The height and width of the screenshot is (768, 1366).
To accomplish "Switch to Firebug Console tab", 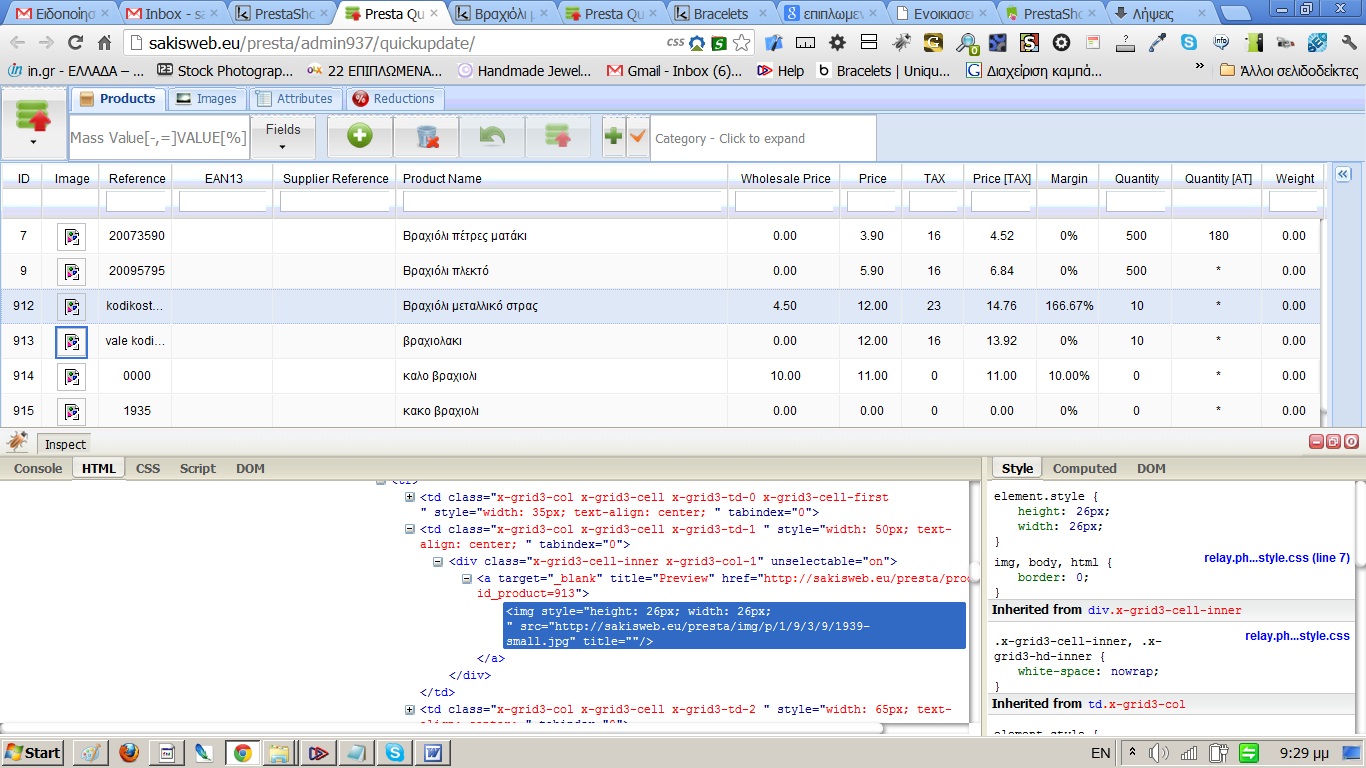I will 38,468.
